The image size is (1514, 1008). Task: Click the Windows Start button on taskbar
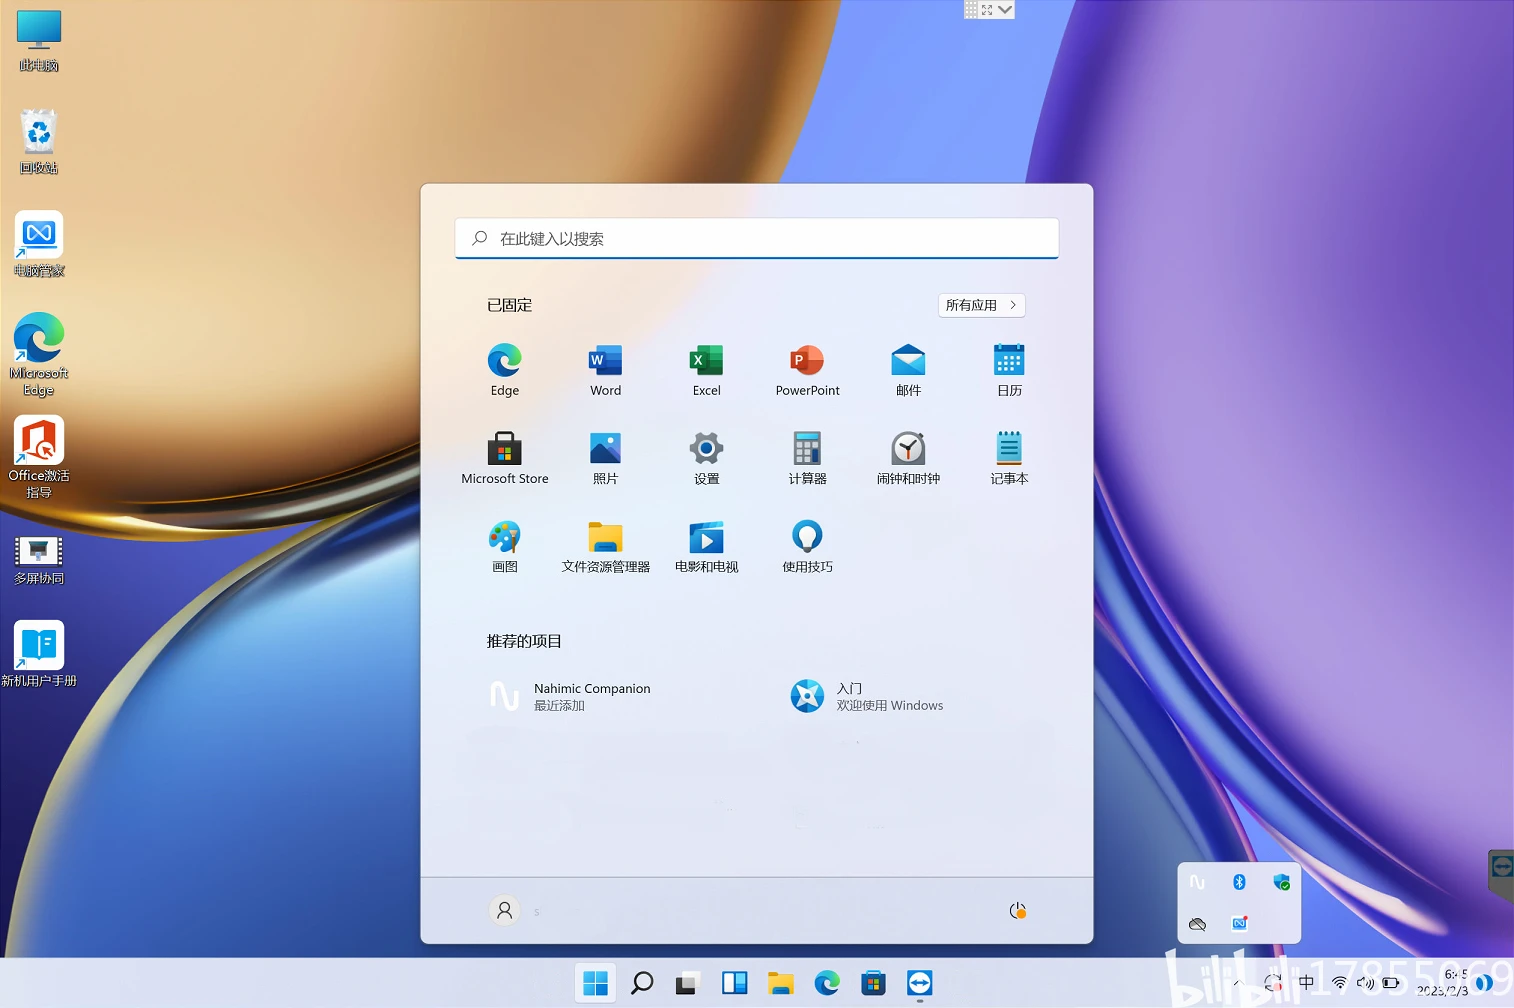(595, 983)
